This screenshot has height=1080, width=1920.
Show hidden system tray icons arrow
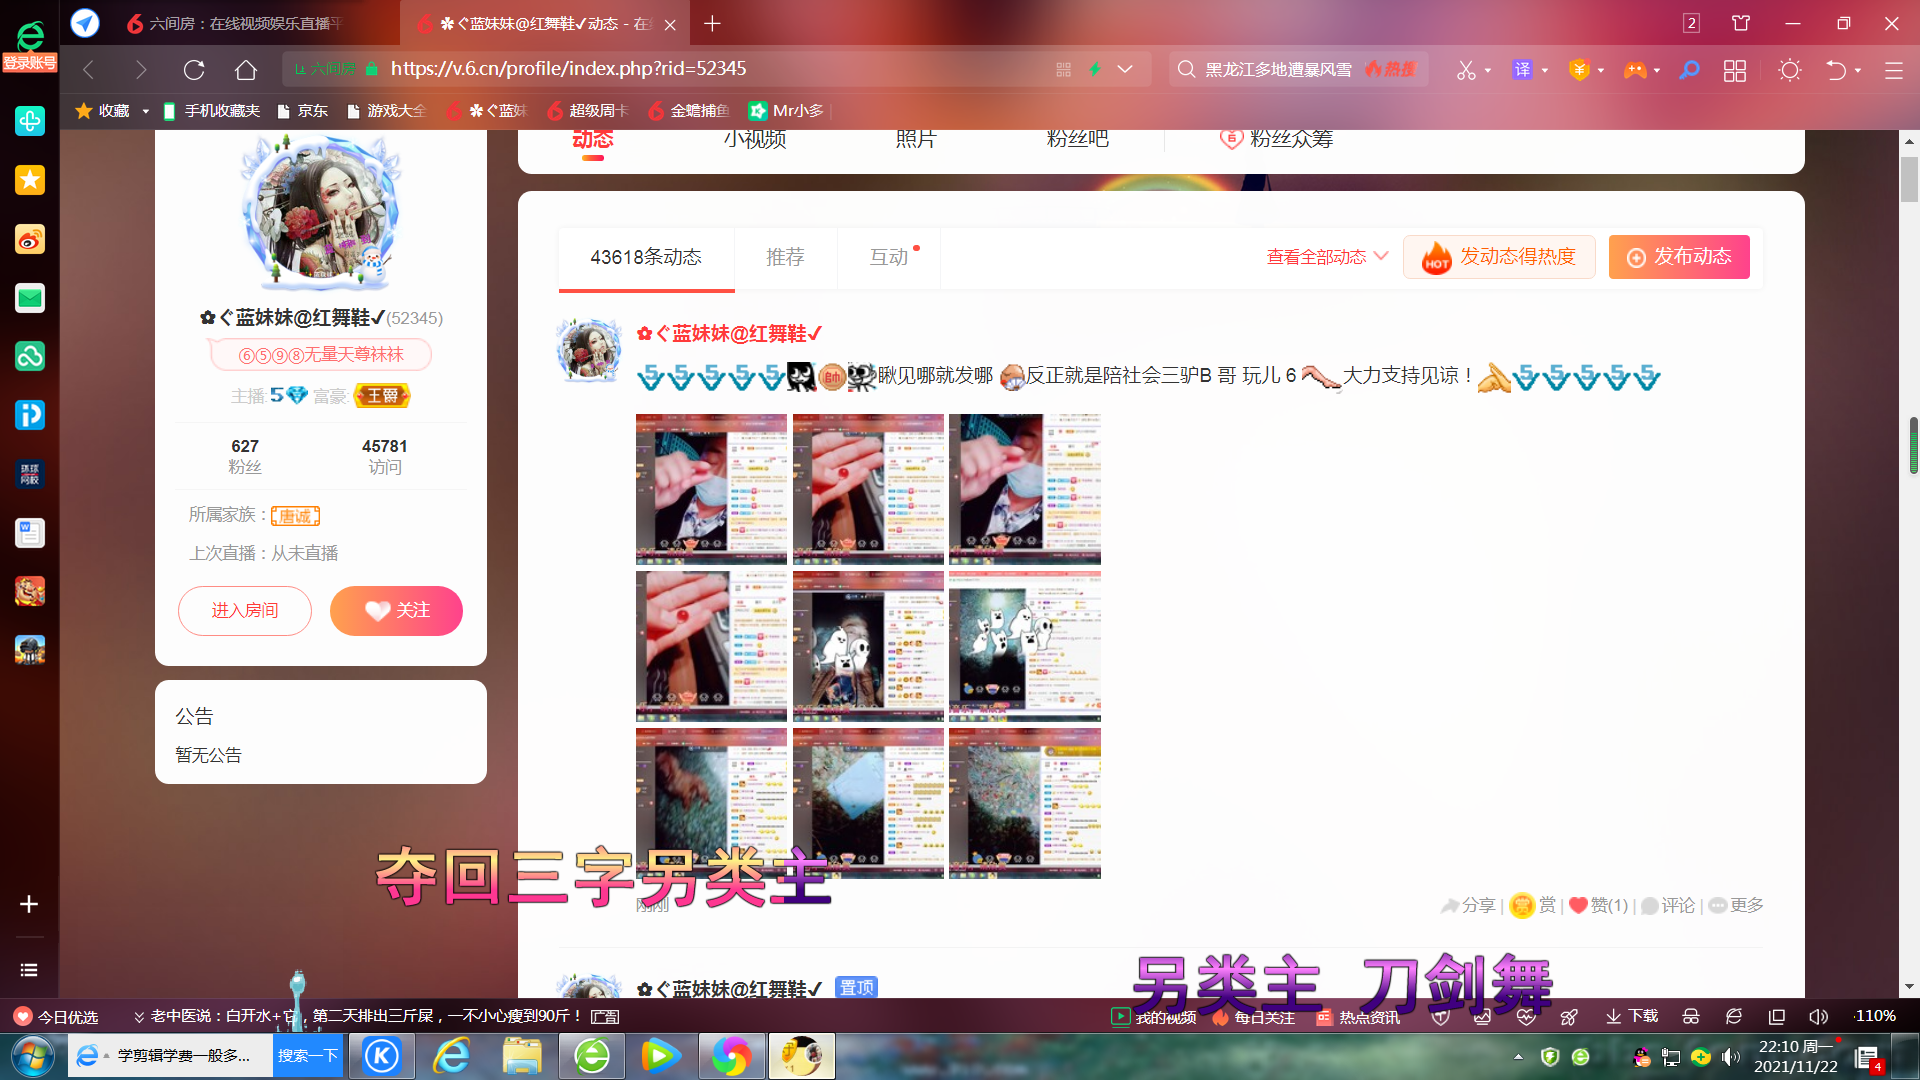point(1518,1056)
